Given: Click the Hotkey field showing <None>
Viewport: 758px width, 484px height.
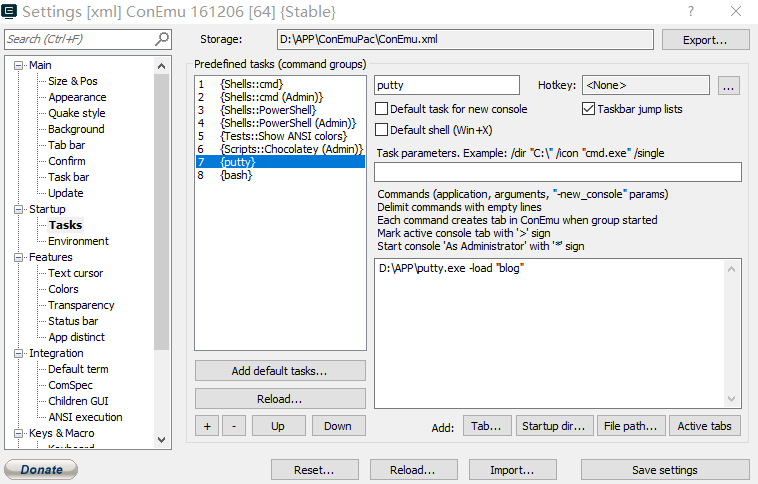Looking at the screenshot, I should click(x=646, y=86).
